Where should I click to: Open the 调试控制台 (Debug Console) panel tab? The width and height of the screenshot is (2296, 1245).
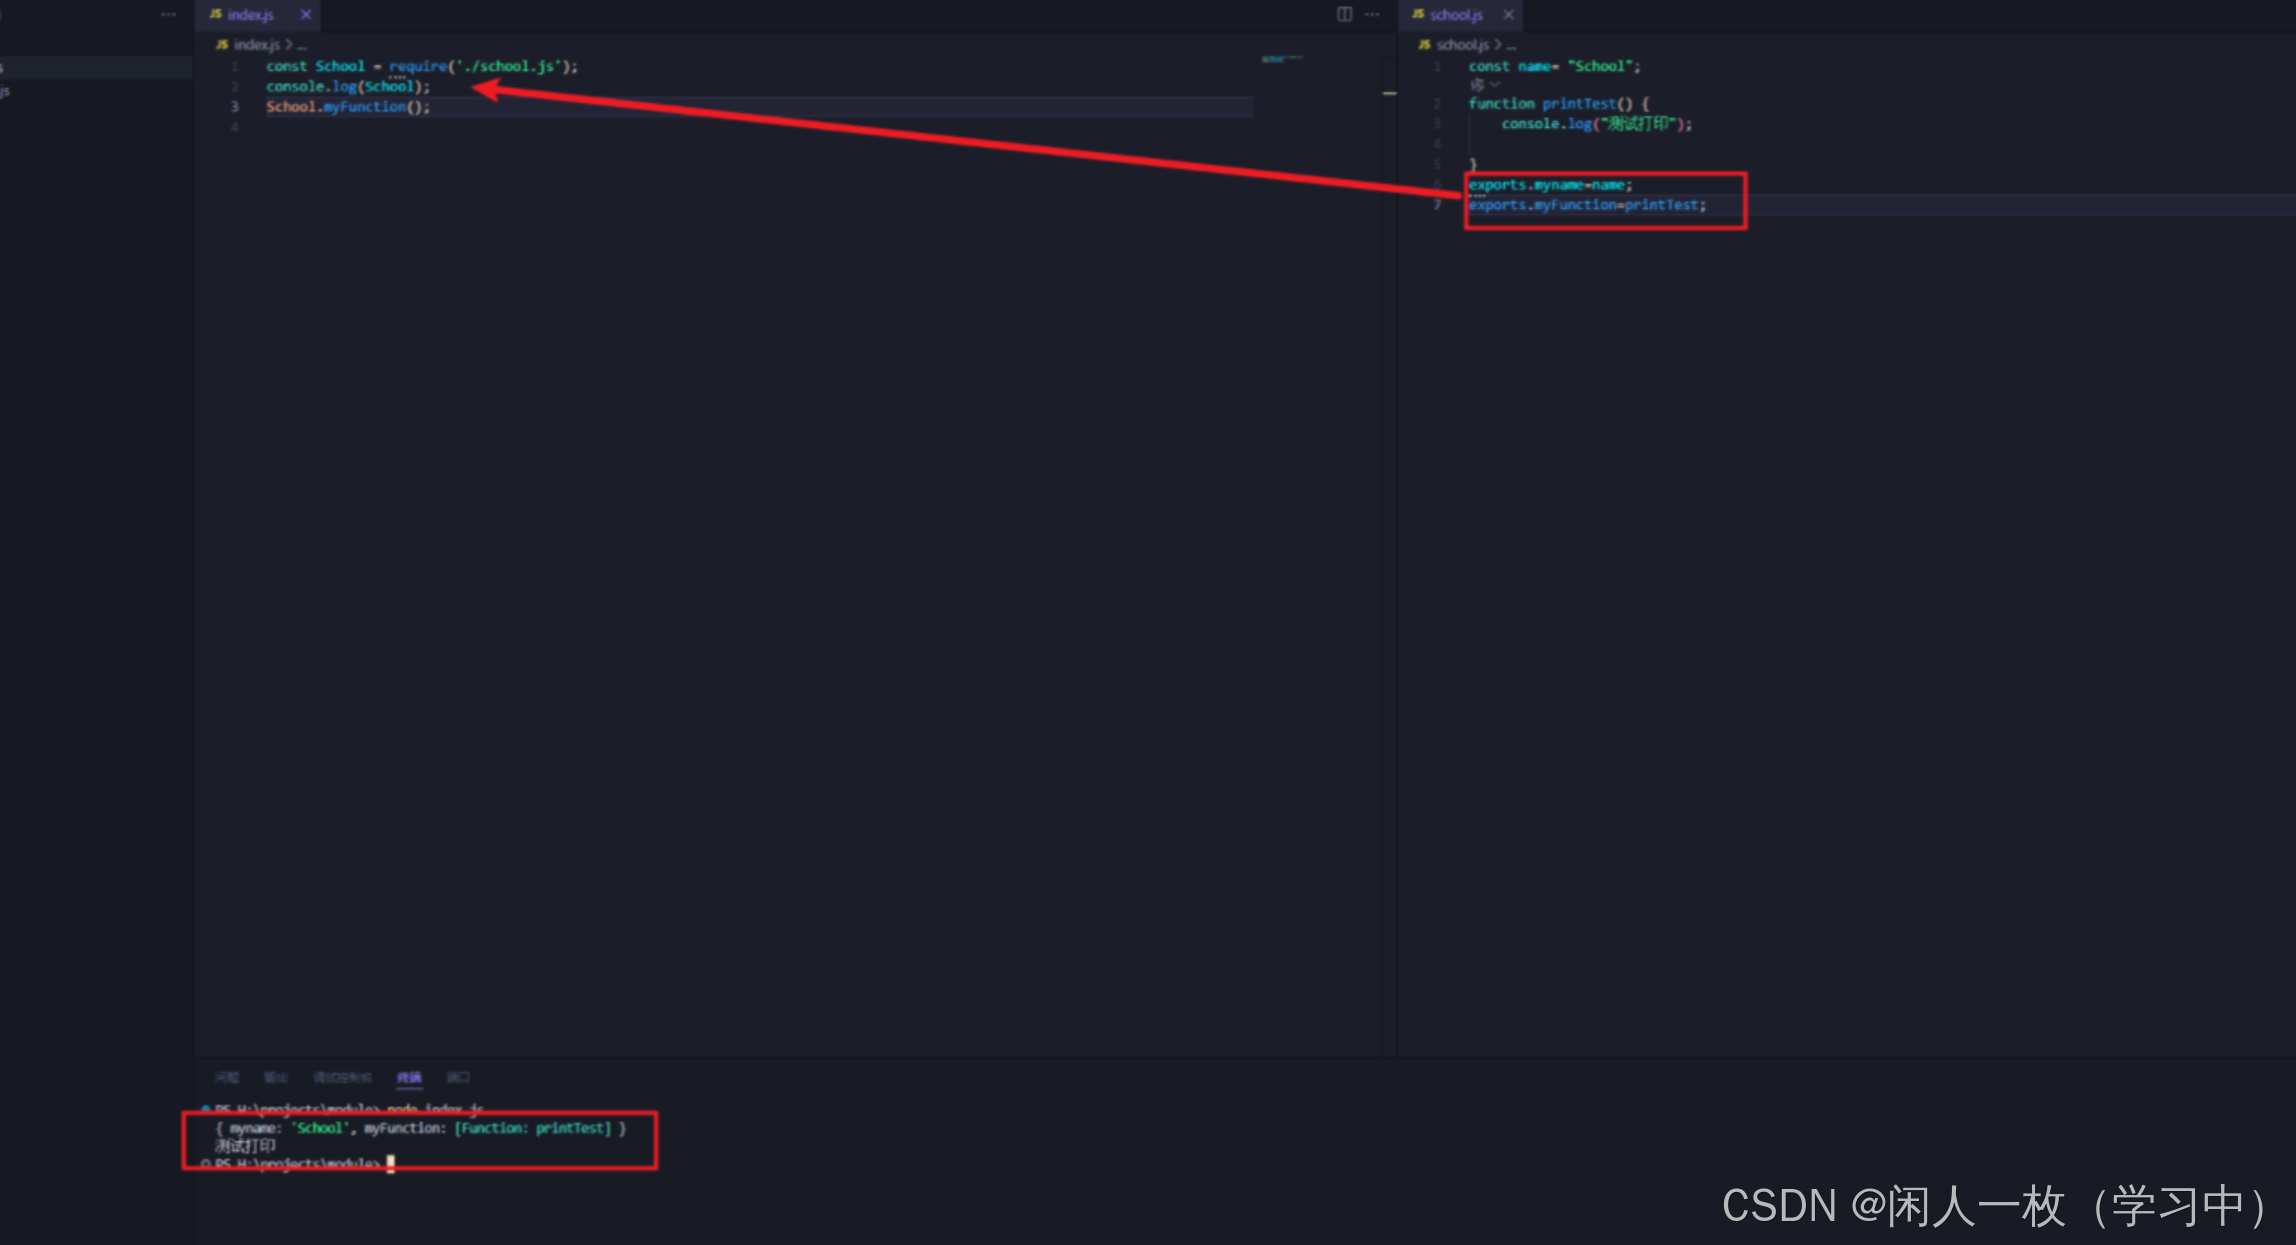tap(342, 1077)
